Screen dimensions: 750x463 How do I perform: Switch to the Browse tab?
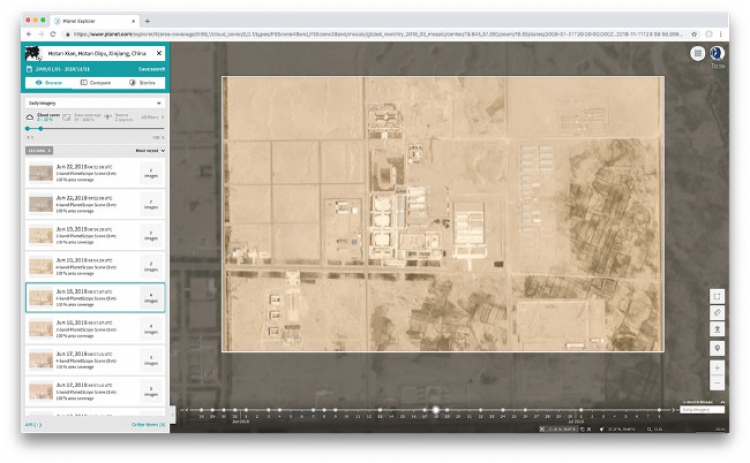coord(49,83)
